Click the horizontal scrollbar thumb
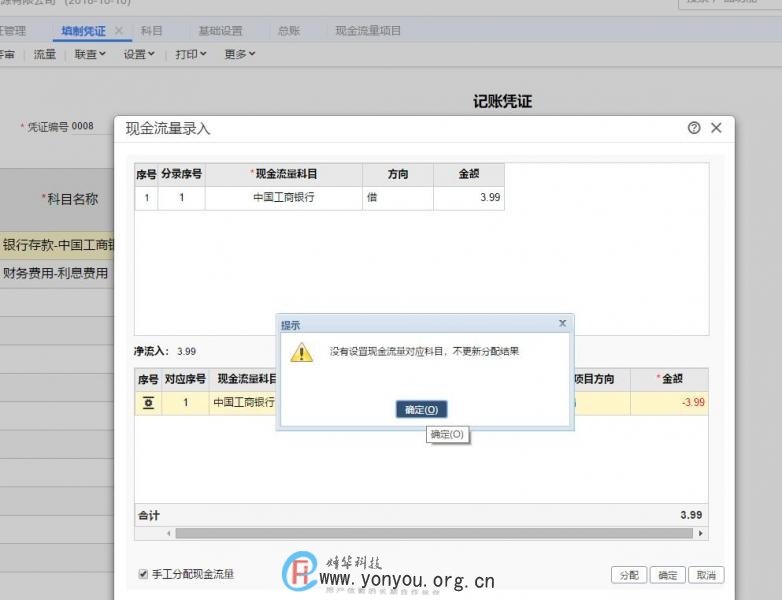This screenshot has height=600, width=782. coord(434,533)
